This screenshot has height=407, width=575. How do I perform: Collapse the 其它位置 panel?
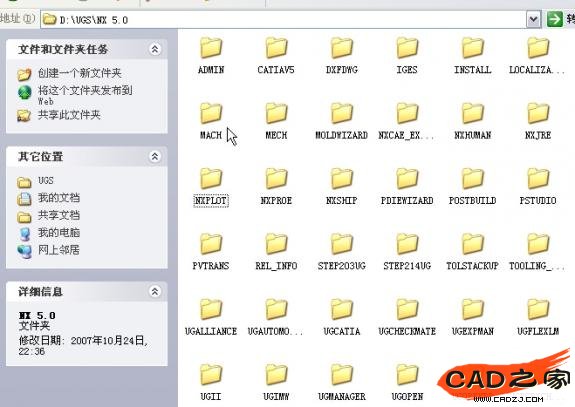155,157
